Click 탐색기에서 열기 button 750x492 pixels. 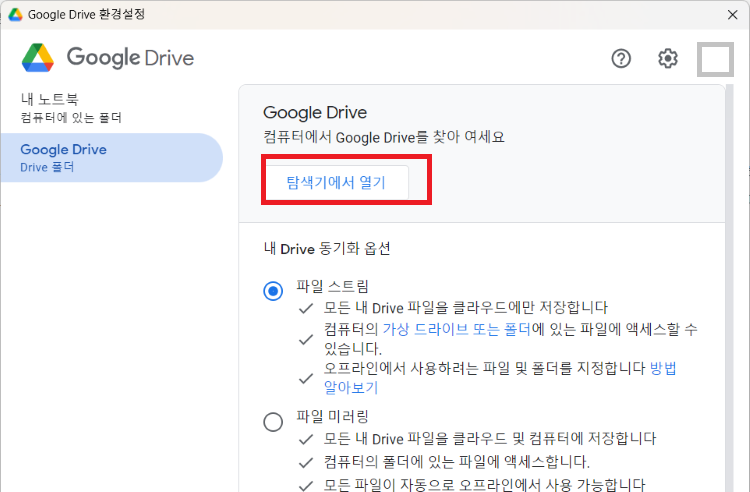pyautogui.click(x=337, y=182)
